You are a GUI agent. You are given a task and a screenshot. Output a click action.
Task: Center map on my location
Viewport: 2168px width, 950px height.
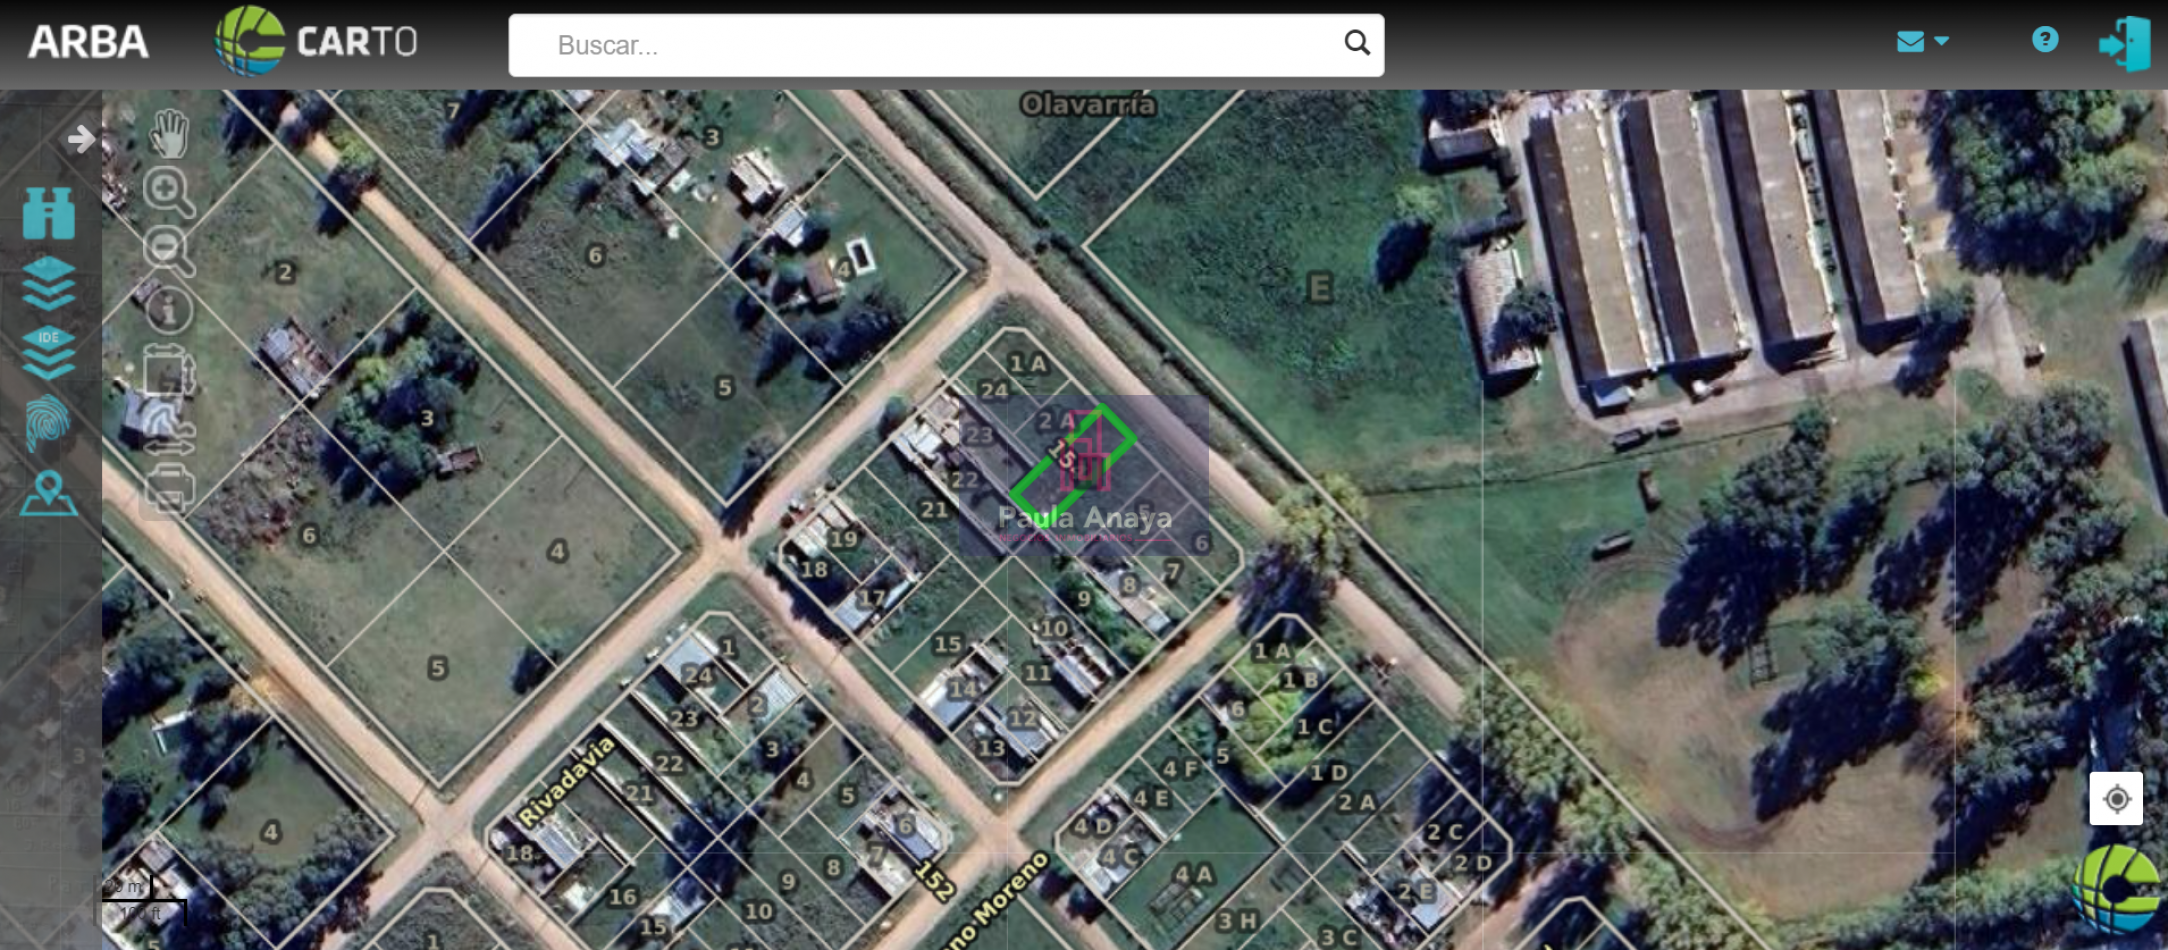click(x=2115, y=799)
